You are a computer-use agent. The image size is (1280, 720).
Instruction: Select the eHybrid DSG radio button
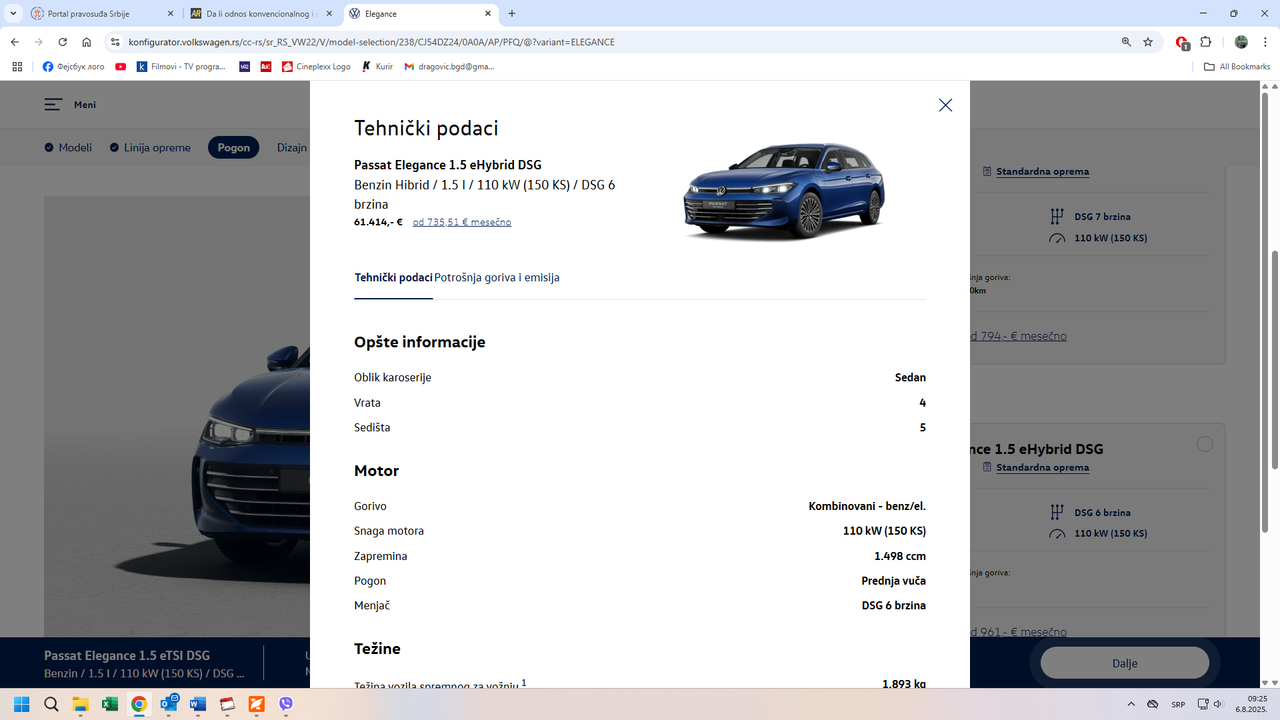pyautogui.click(x=1205, y=444)
